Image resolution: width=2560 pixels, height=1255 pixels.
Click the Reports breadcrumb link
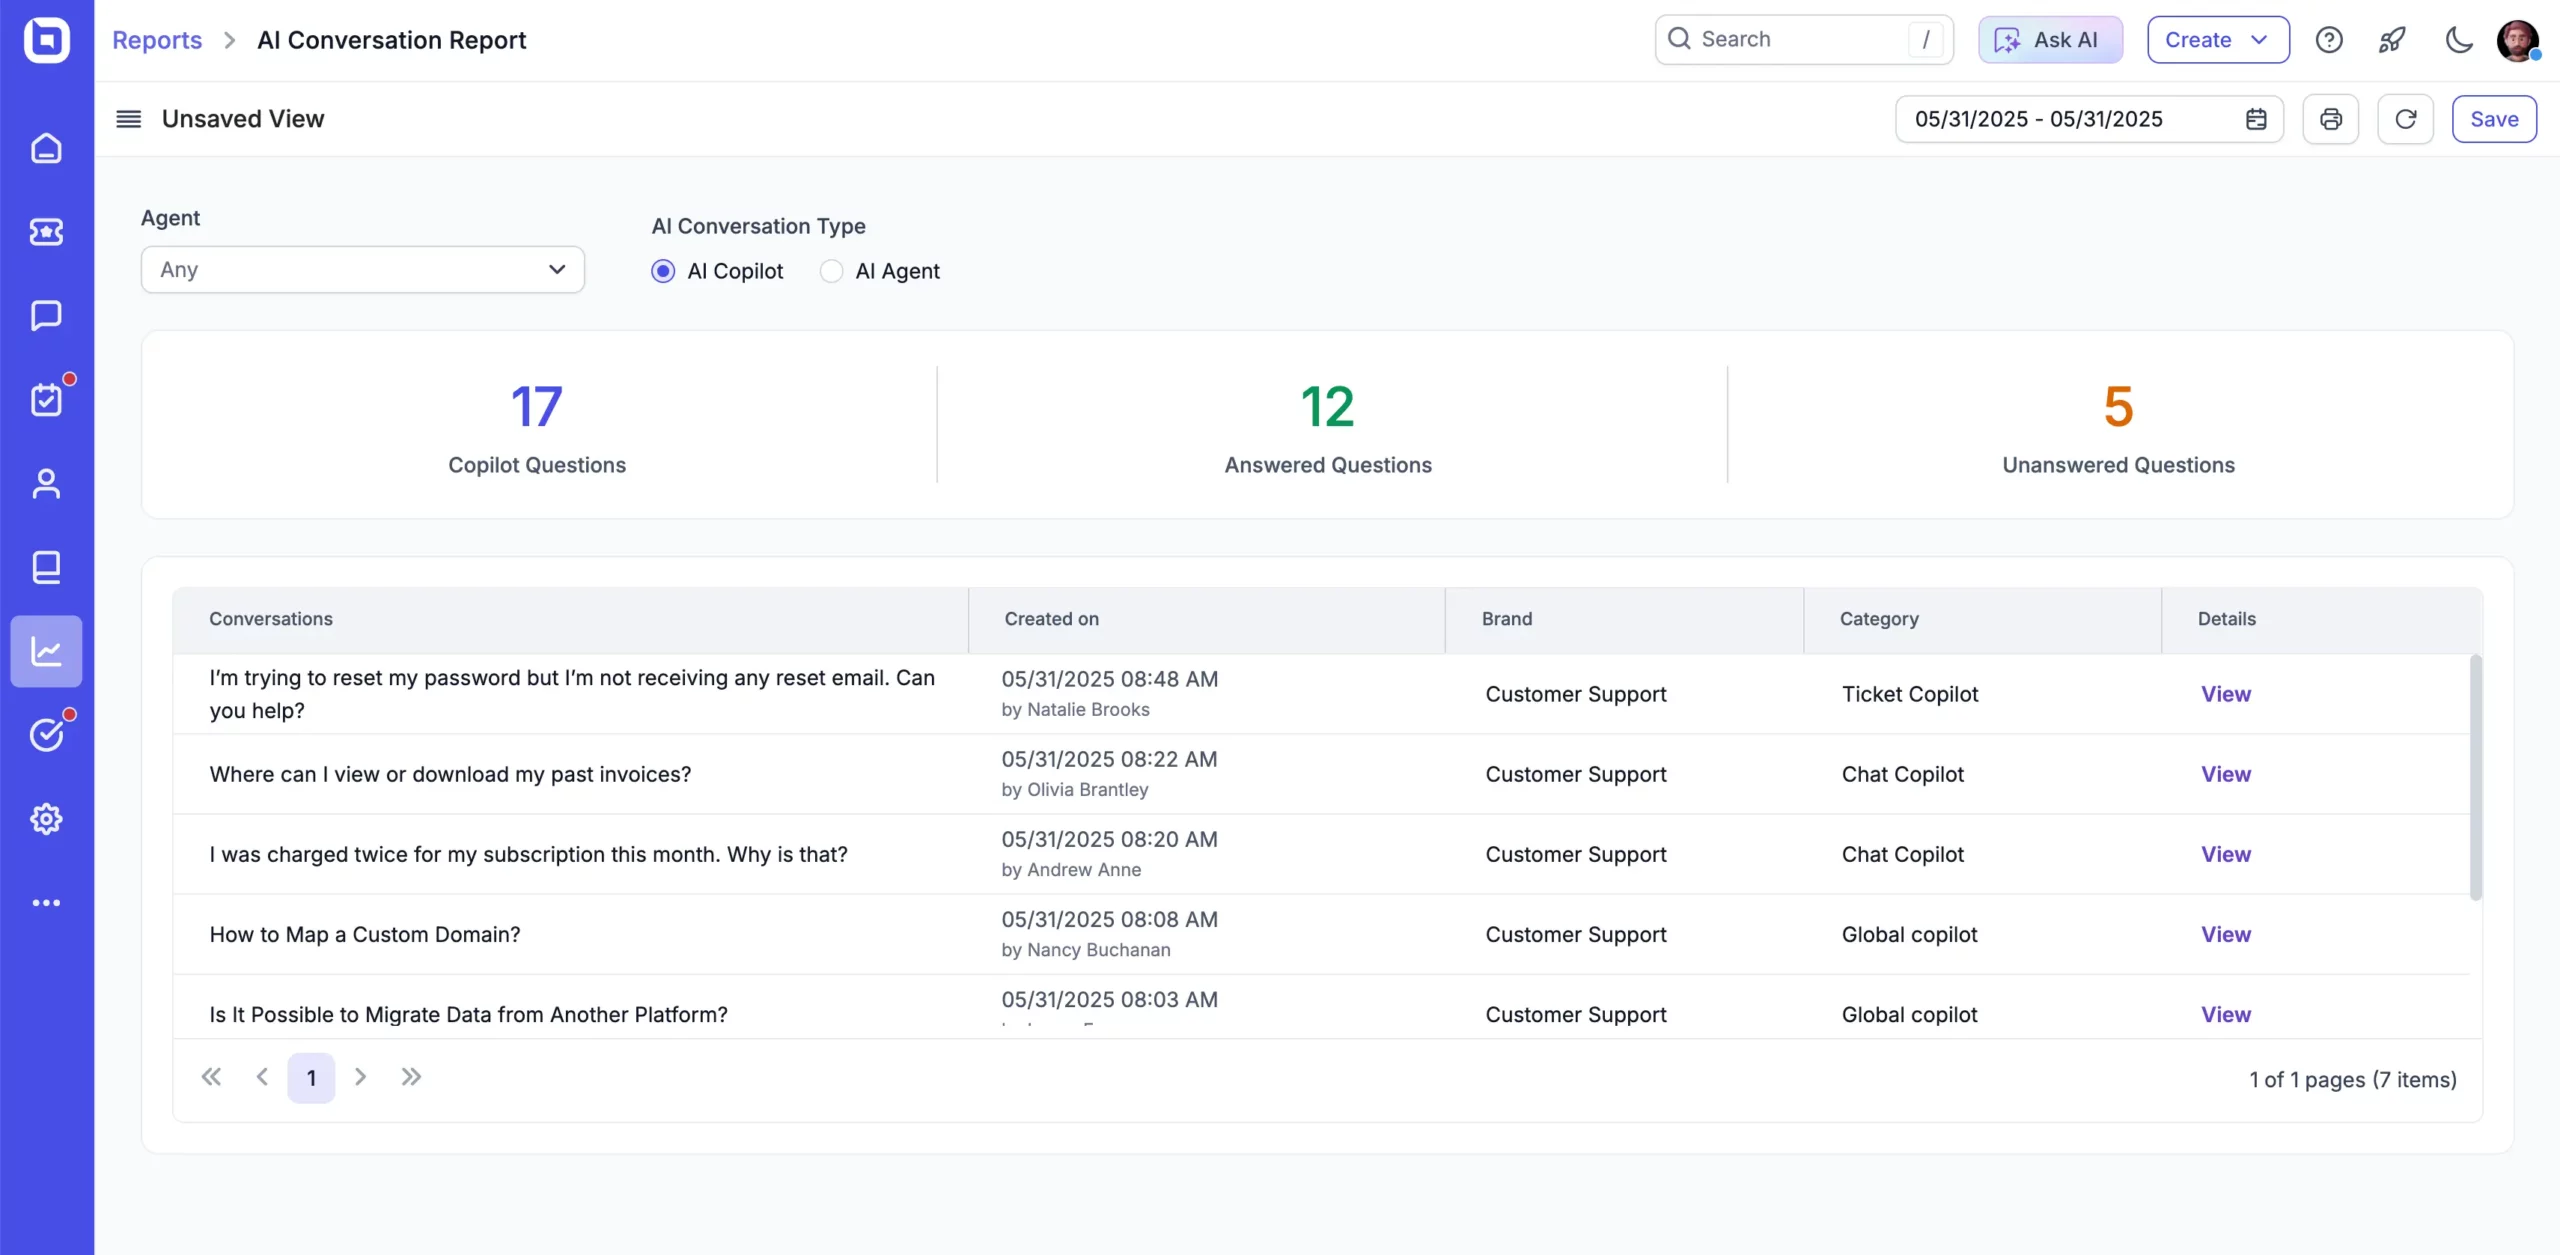[x=157, y=40]
